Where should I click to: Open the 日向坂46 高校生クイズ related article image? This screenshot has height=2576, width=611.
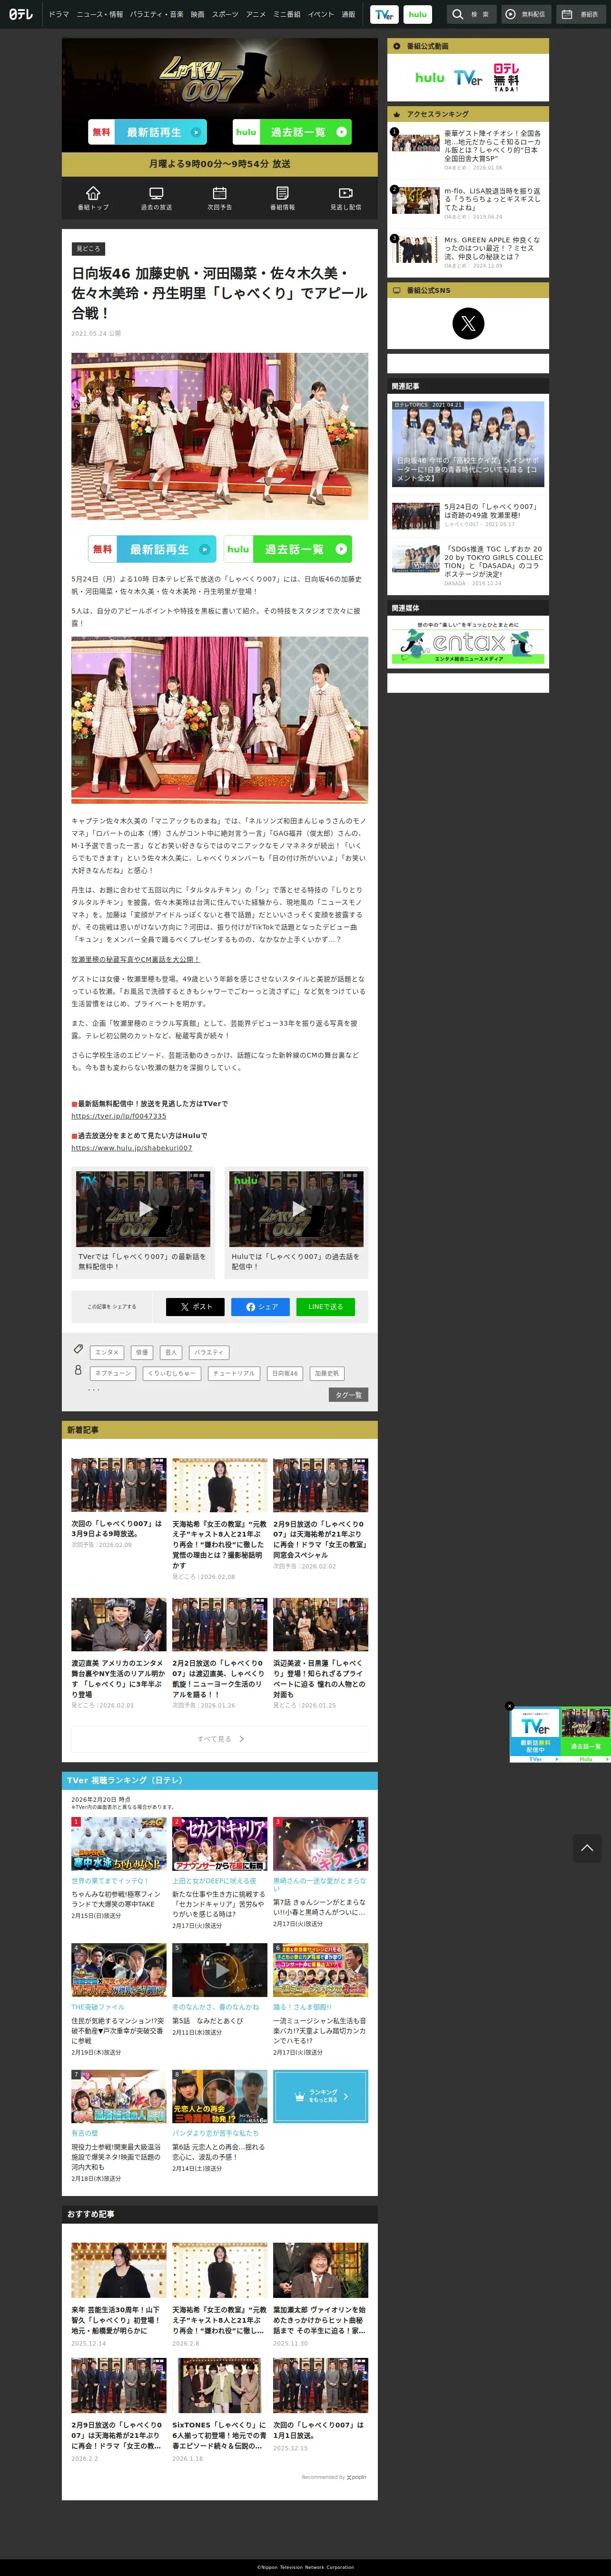pyautogui.click(x=468, y=443)
